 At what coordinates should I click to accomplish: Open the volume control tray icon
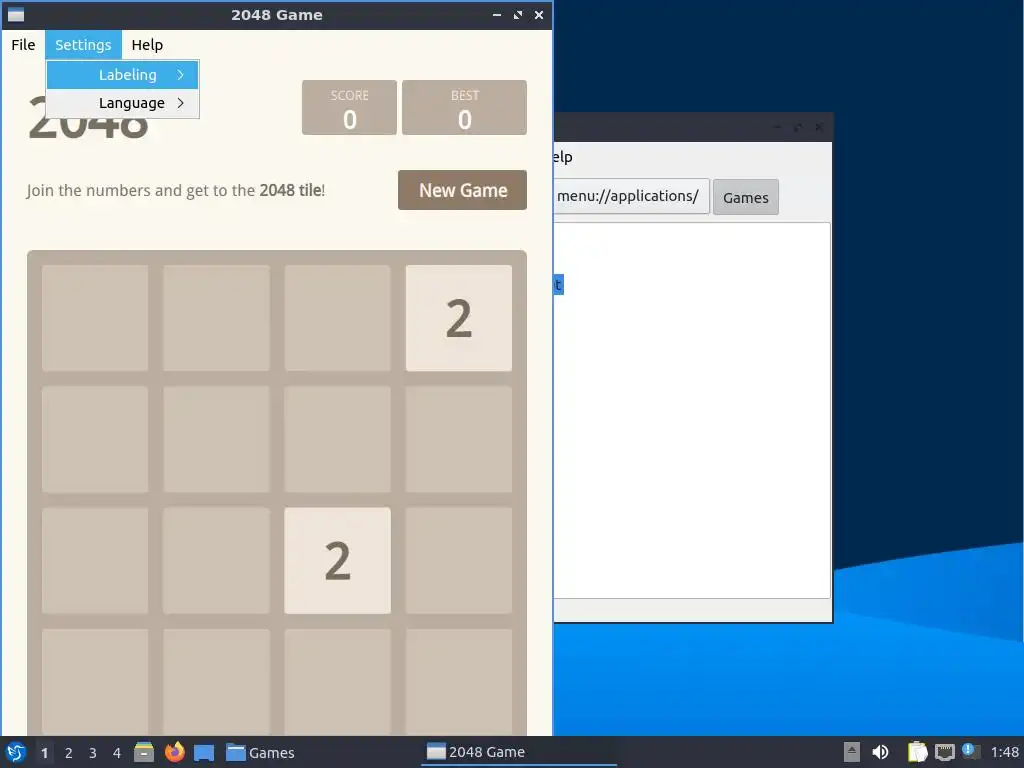point(880,752)
